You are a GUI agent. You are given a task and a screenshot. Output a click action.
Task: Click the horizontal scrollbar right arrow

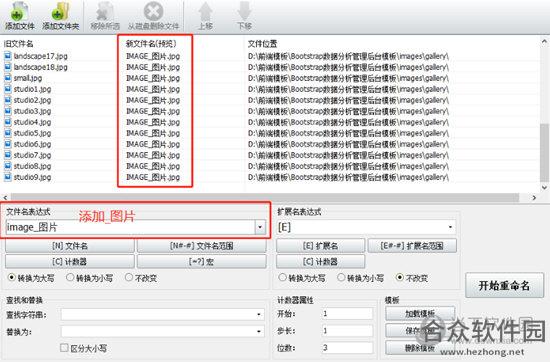point(534,197)
